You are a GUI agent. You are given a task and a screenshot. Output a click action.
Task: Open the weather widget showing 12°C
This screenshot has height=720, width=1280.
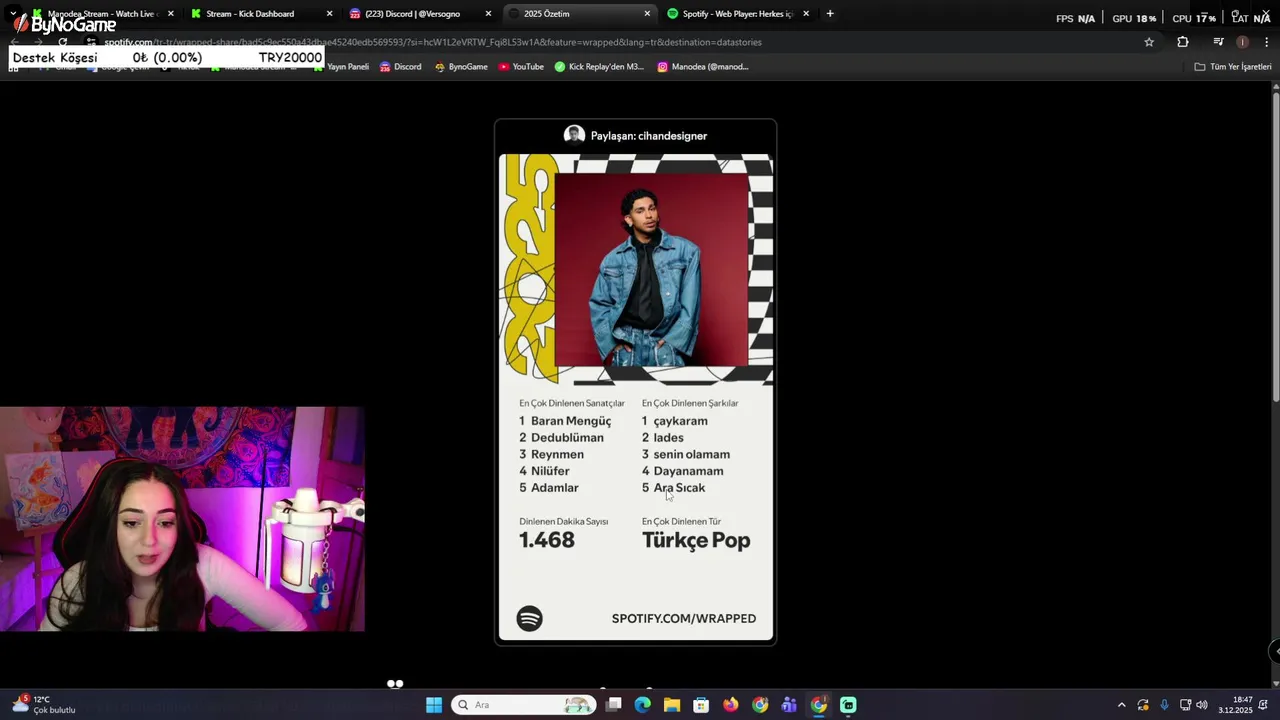tap(44, 704)
